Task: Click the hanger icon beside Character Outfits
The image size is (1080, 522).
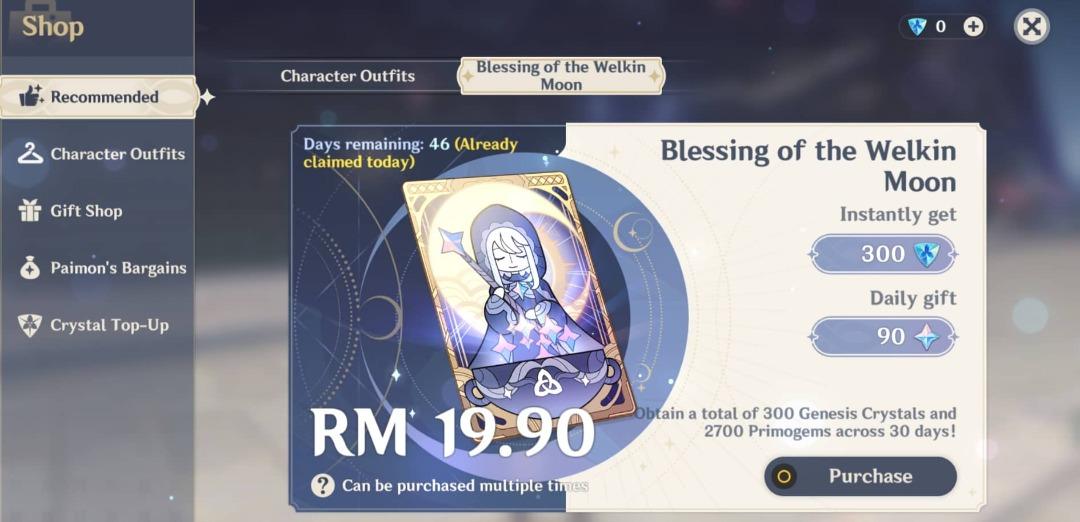Action: tap(30, 154)
